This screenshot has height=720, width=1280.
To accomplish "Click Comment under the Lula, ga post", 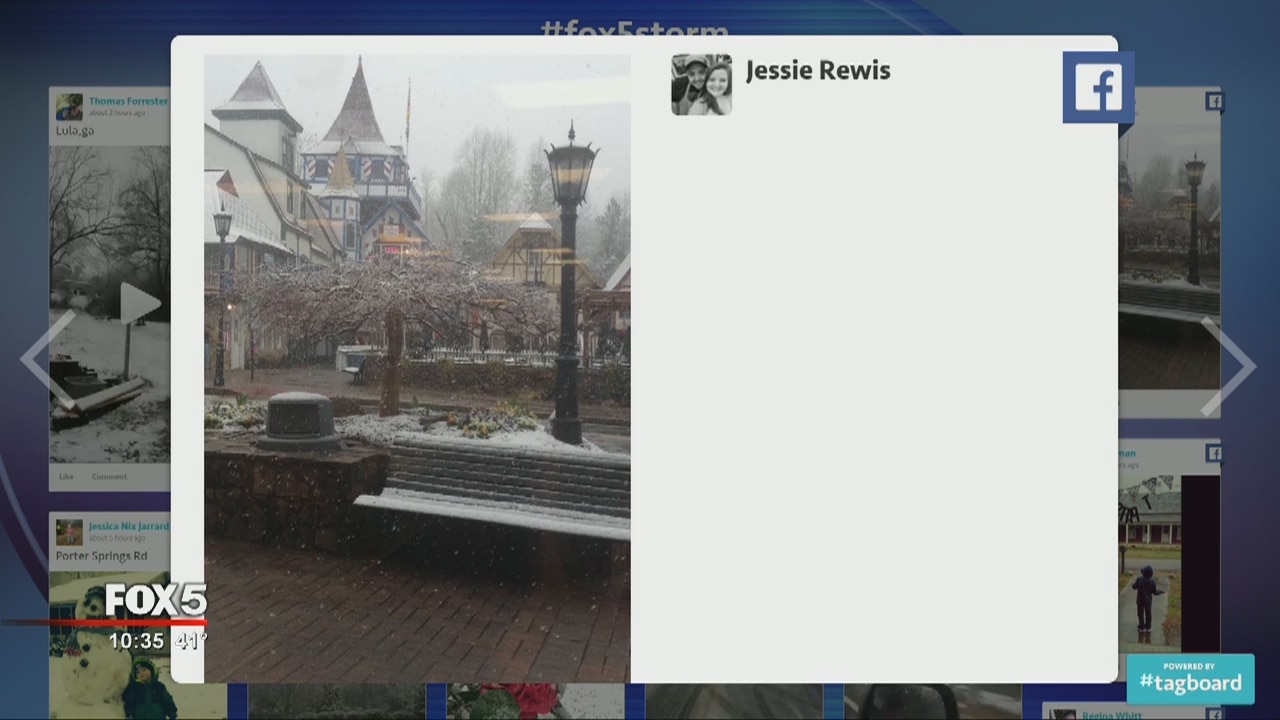I will pyautogui.click(x=109, y=477).
